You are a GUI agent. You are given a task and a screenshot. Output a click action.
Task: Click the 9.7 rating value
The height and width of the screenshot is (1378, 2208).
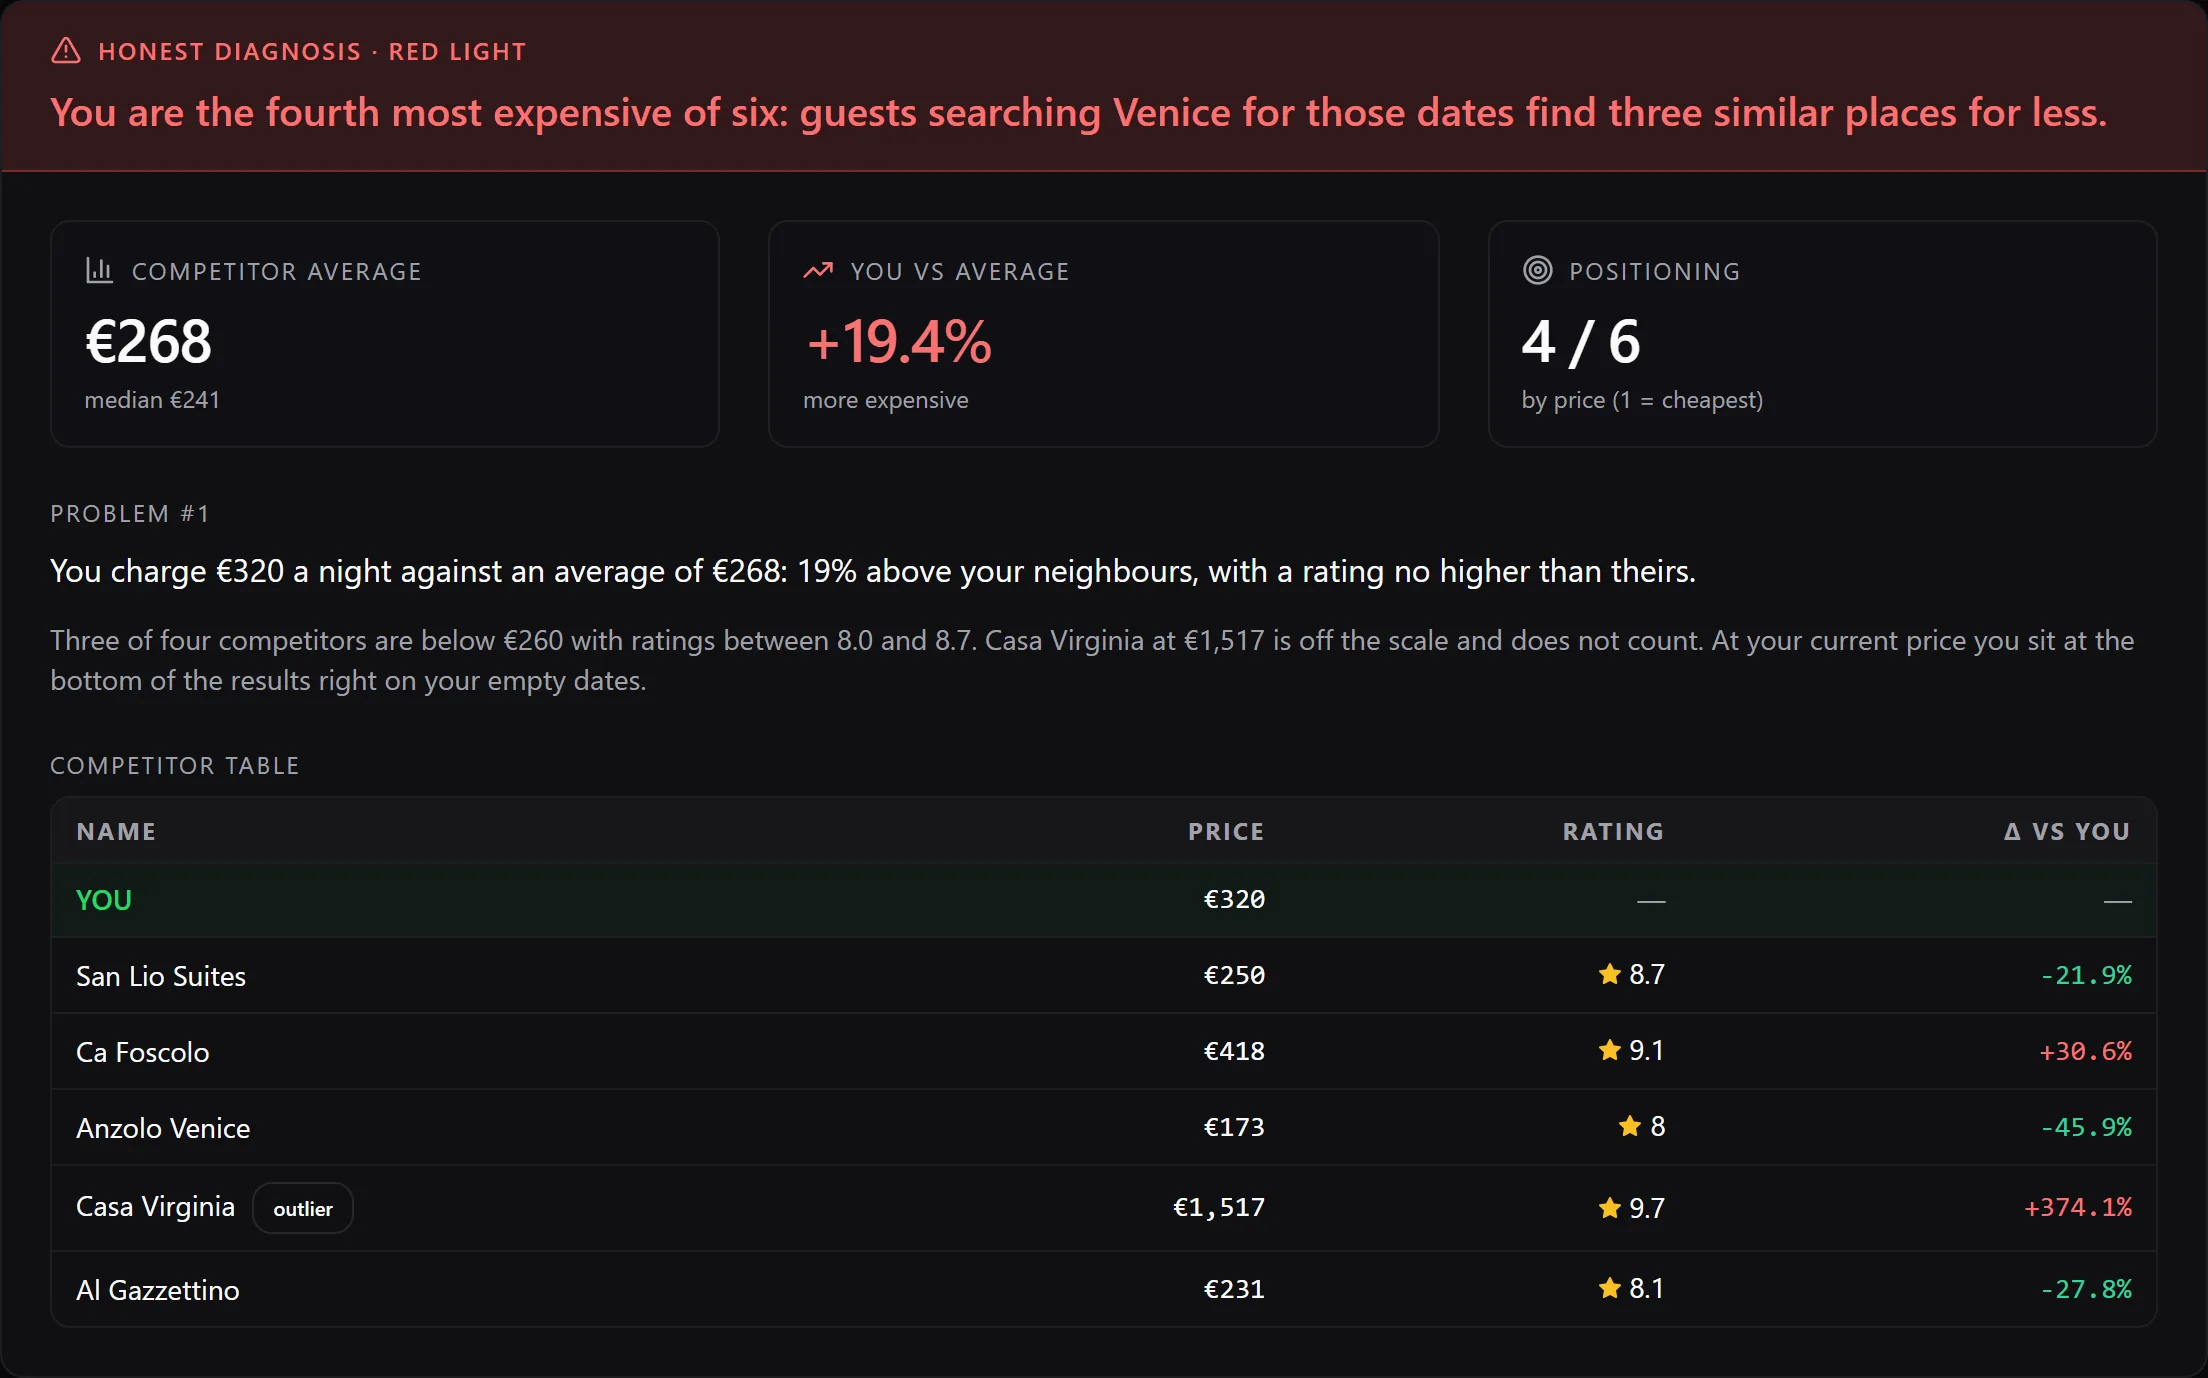(1647, 1208)
